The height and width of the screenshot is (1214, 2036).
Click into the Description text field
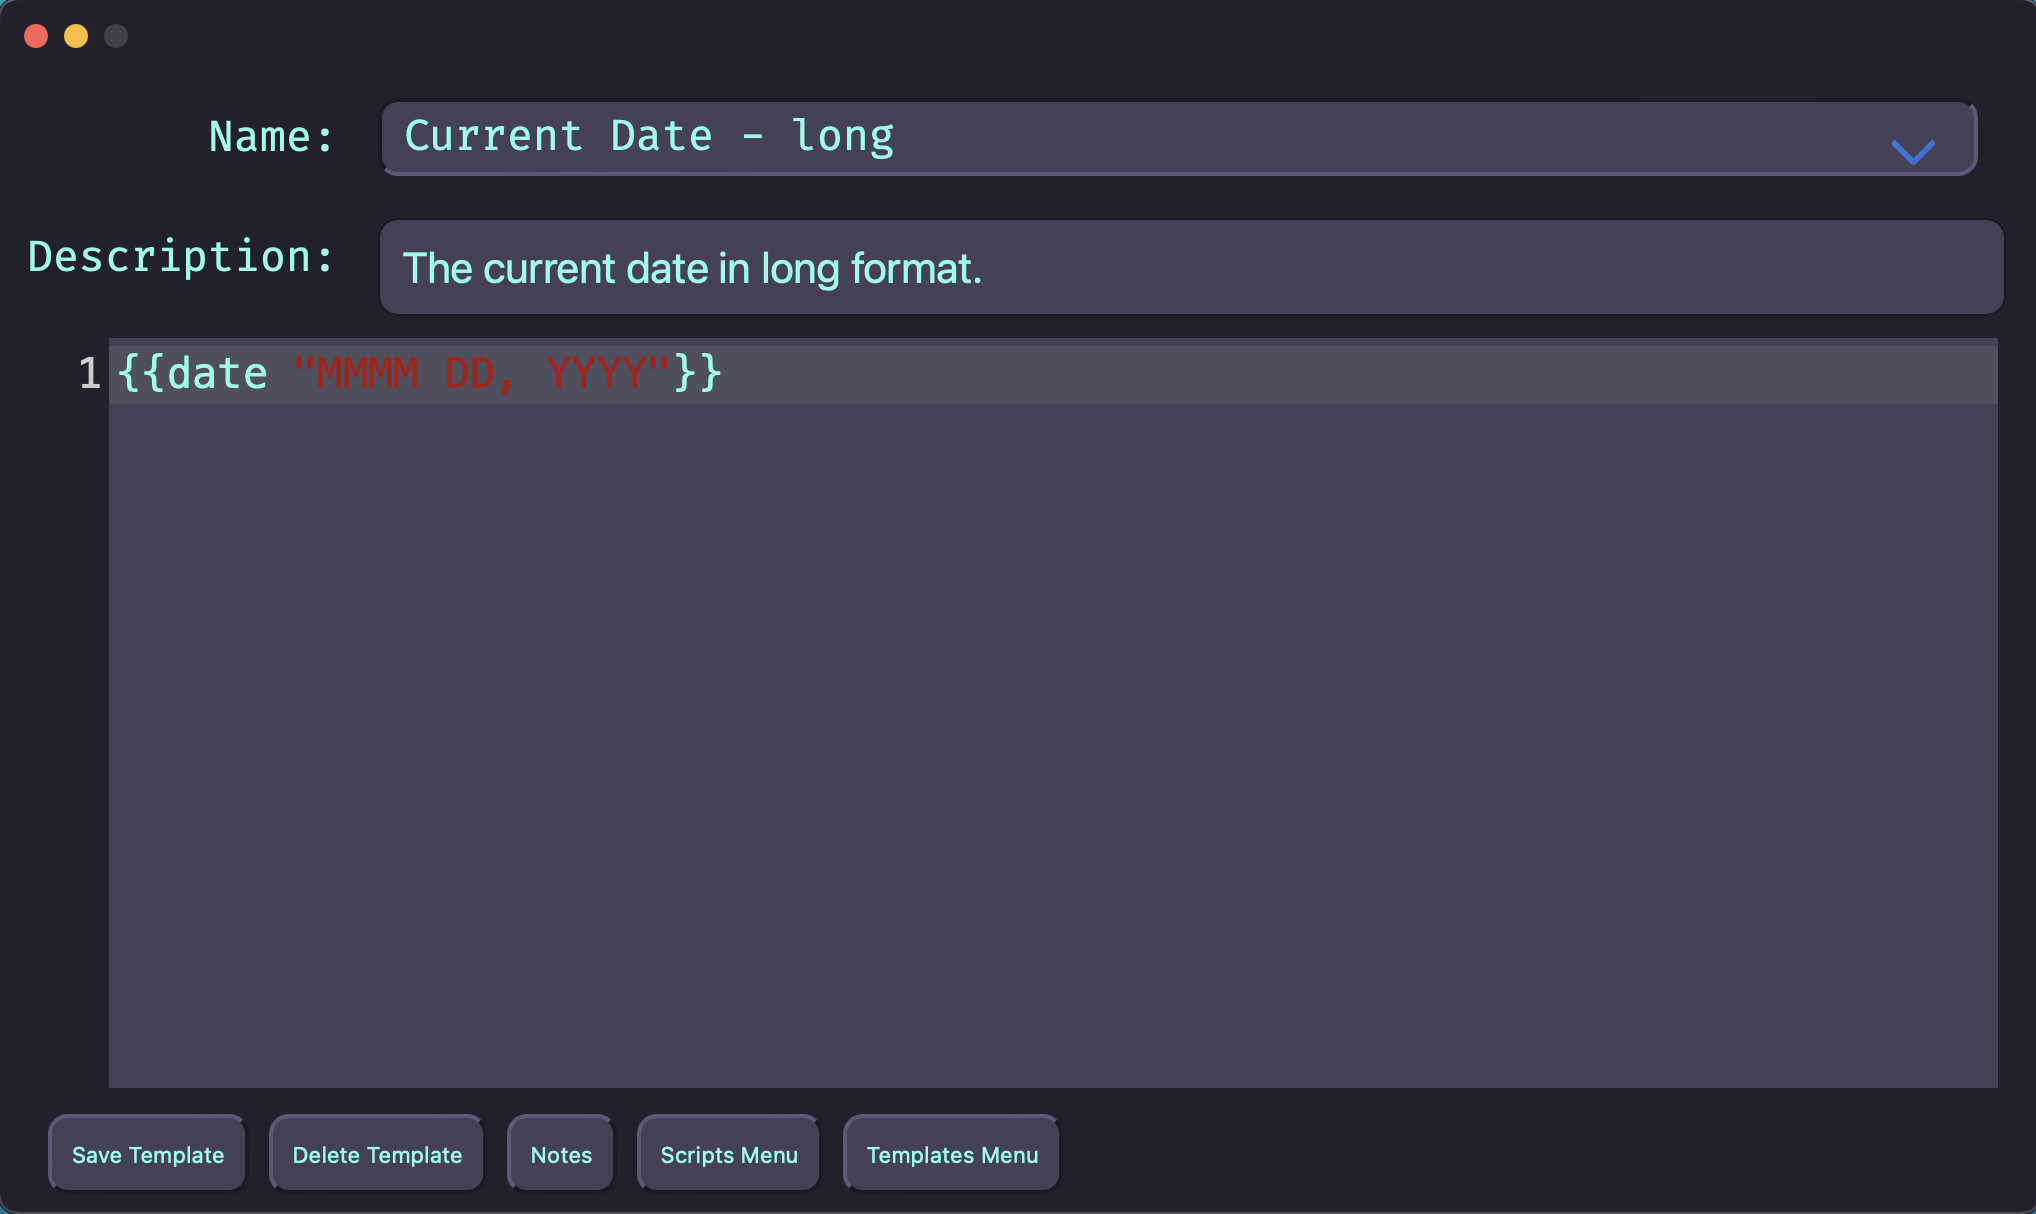(x=1191, y=267)
